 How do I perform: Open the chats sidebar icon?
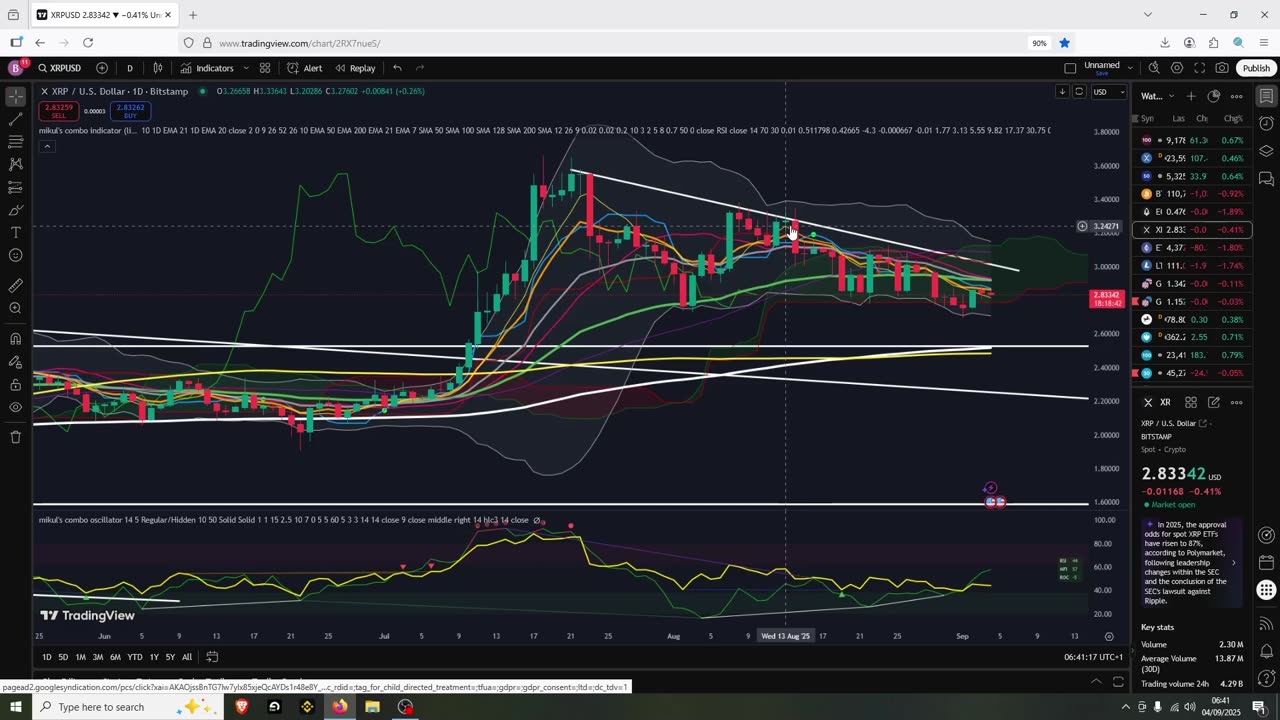1266,178
